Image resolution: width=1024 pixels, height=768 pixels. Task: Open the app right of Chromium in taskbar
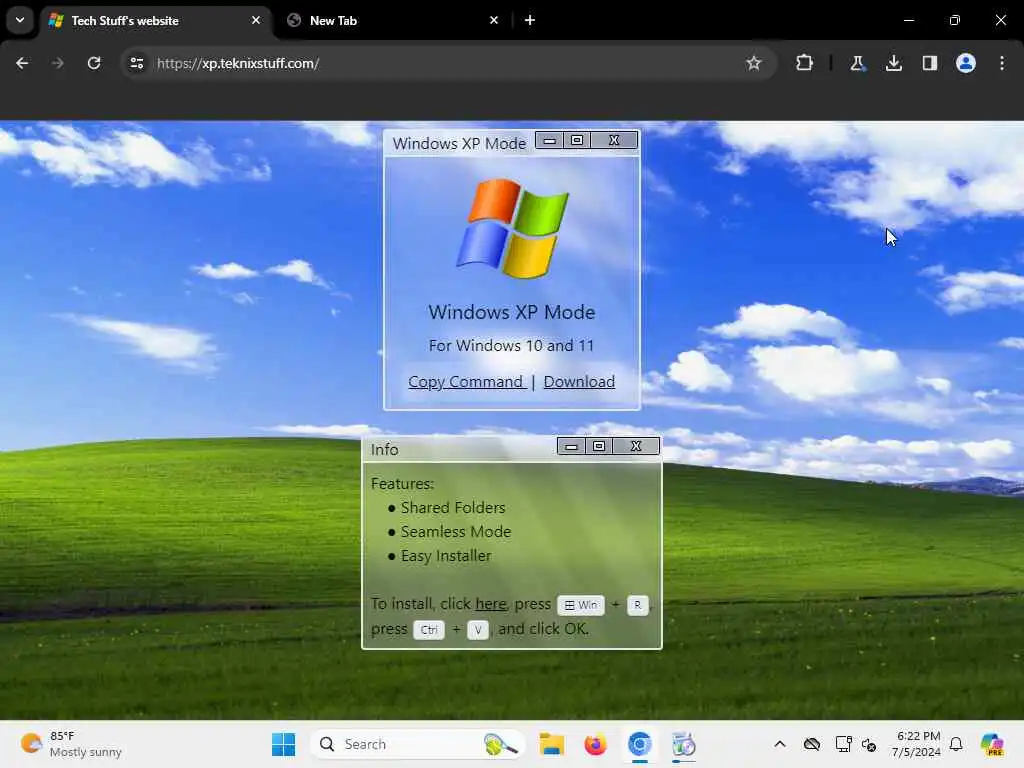[x=684, y=744]
